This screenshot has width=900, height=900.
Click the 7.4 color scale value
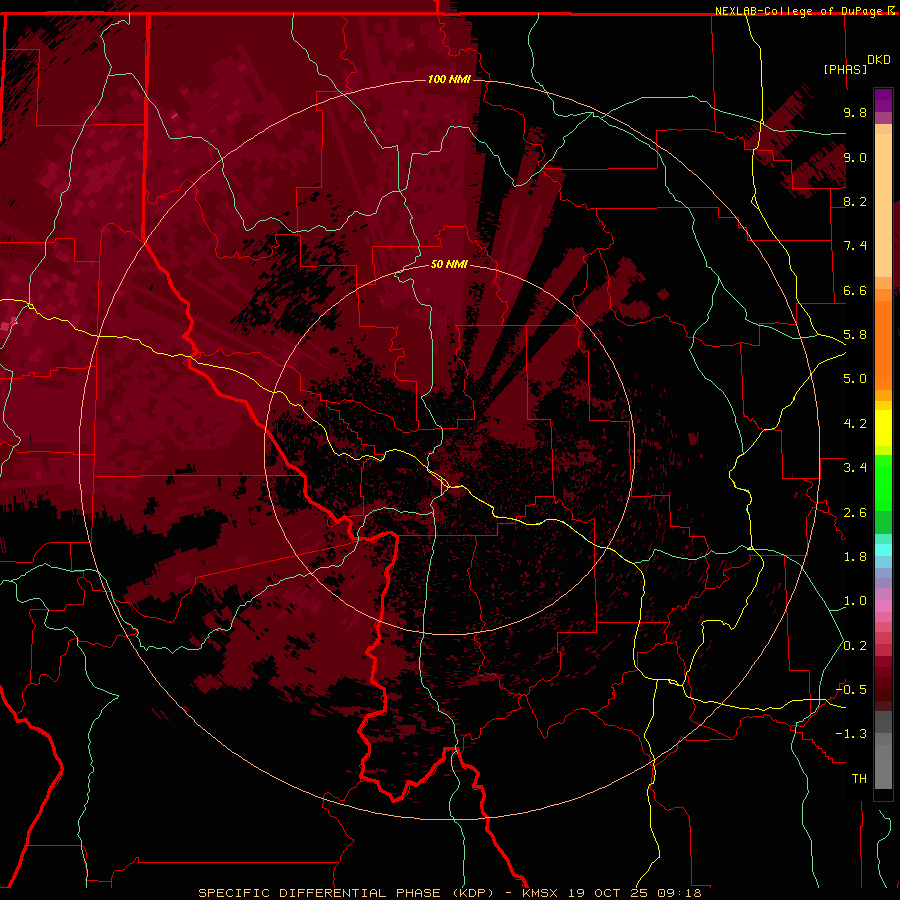pos(855,246)
